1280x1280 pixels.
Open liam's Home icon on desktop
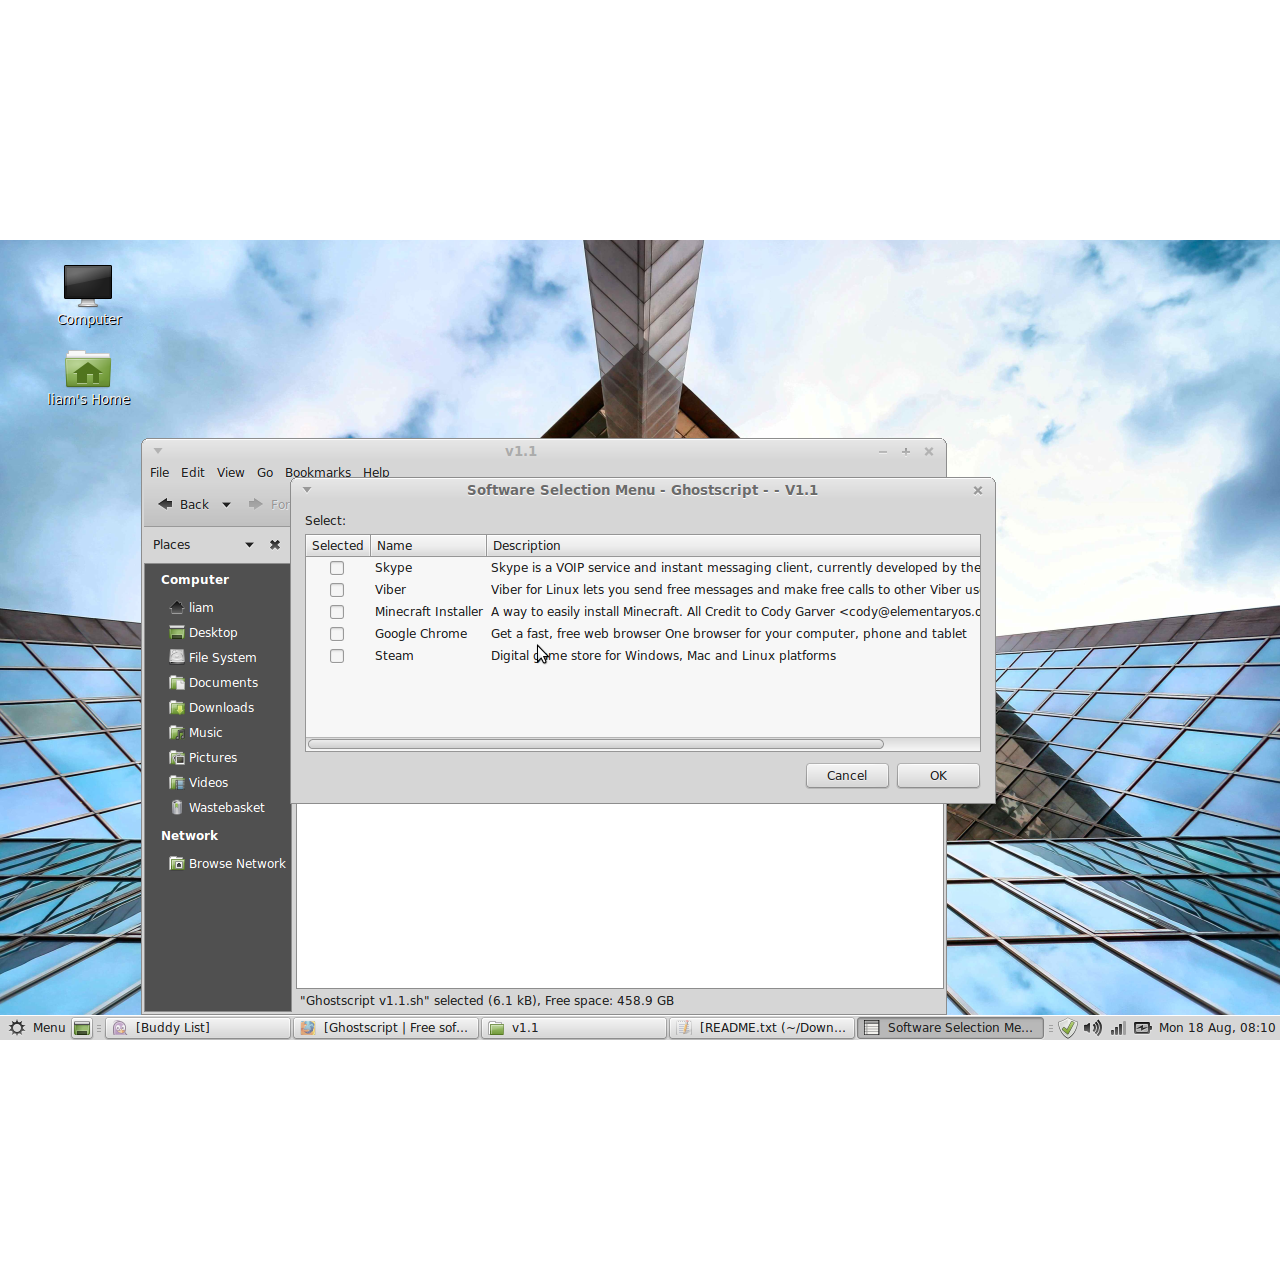pos(88,371)
